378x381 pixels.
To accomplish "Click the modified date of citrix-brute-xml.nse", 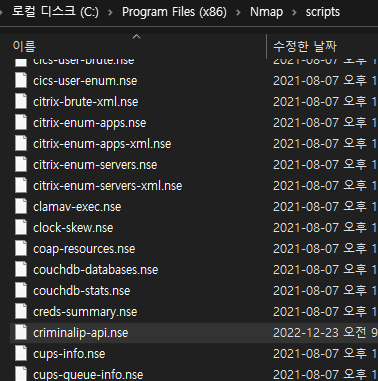I will [x=325, y=102].
